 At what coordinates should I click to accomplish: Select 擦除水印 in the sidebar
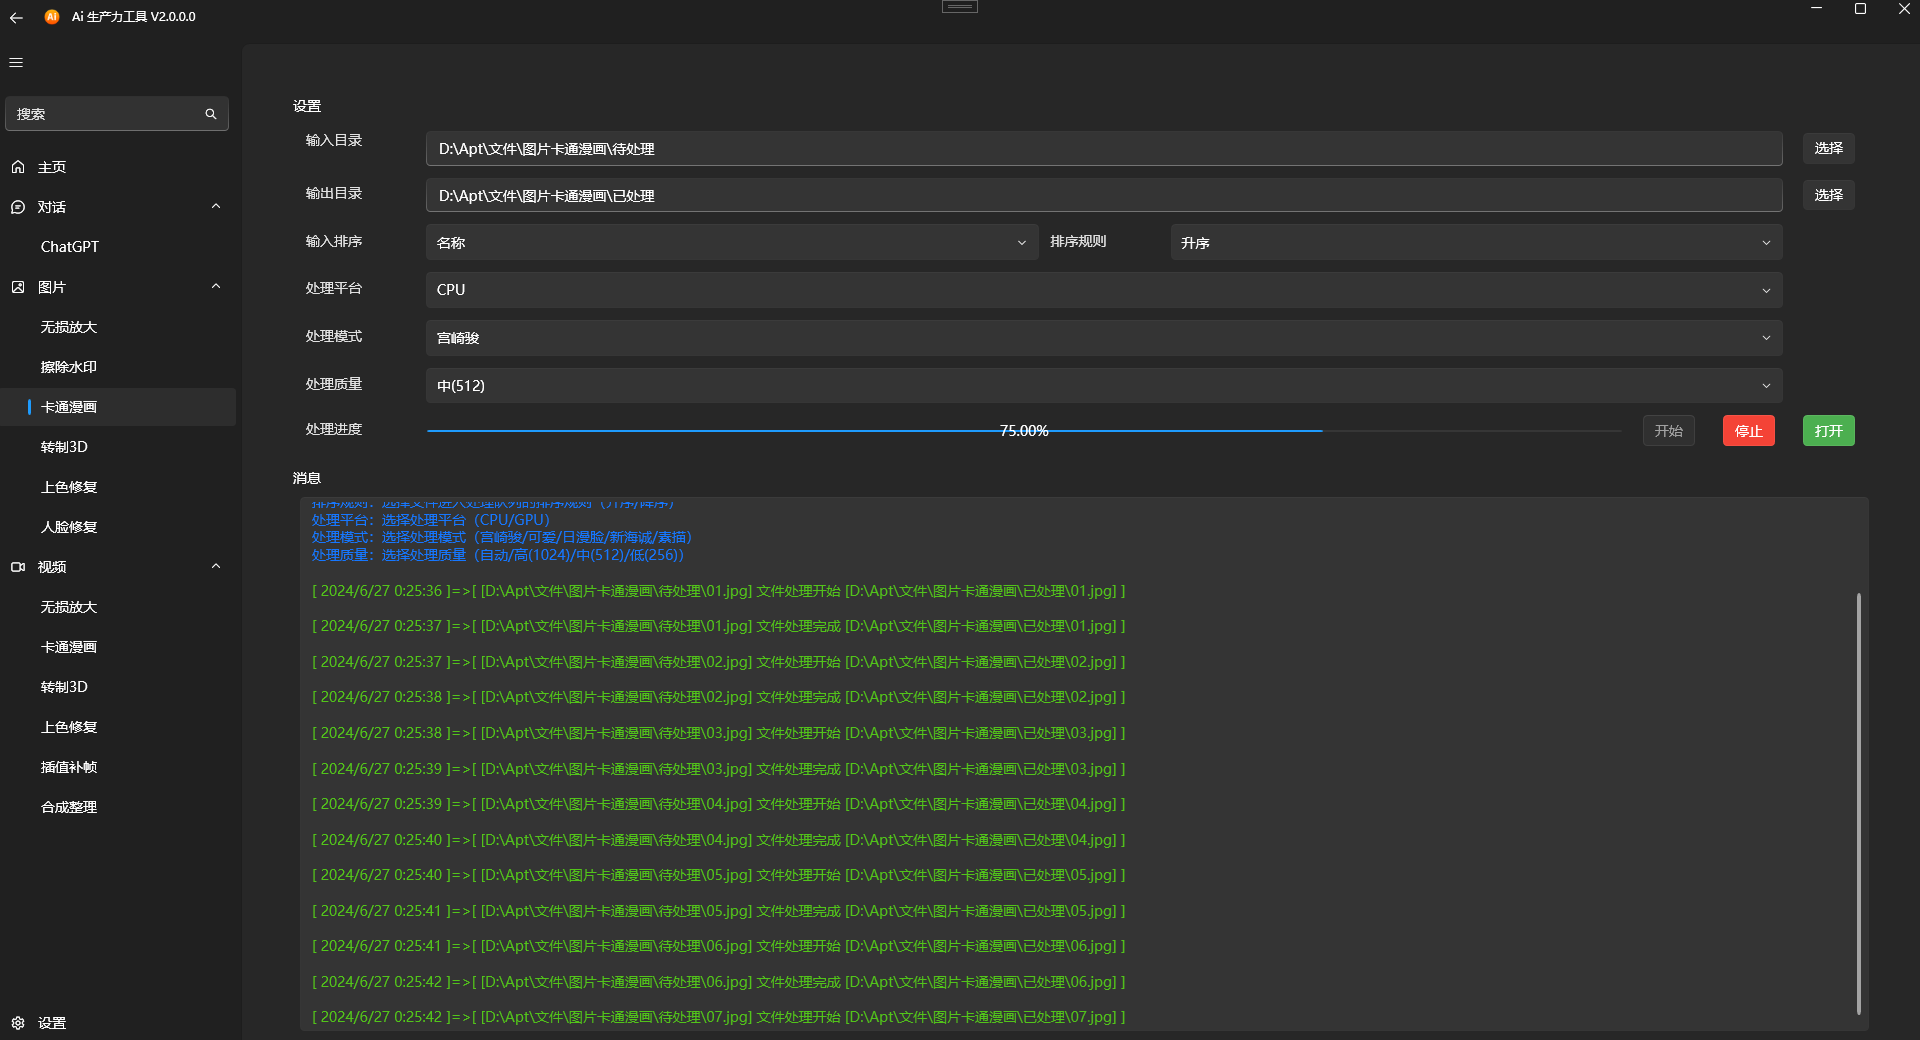[118, 367]
